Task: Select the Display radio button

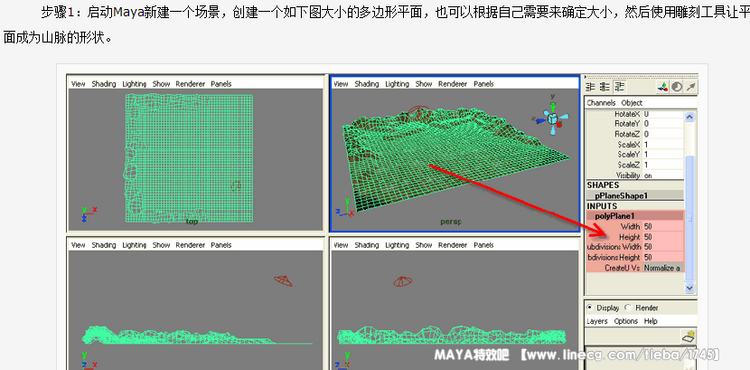Action: [589, 307]
